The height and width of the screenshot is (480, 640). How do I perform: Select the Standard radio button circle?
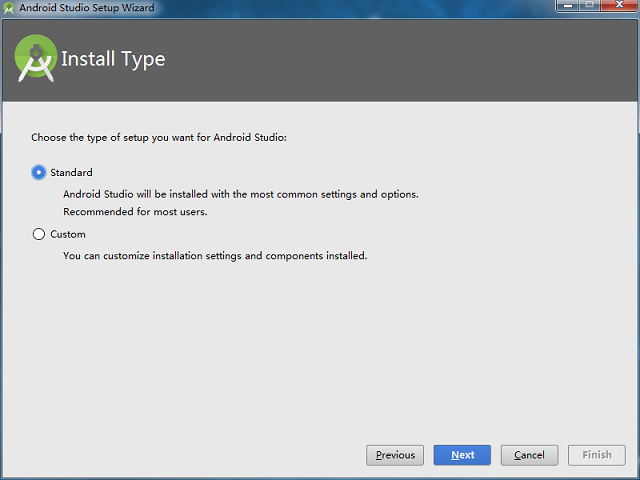coord(39,172)
